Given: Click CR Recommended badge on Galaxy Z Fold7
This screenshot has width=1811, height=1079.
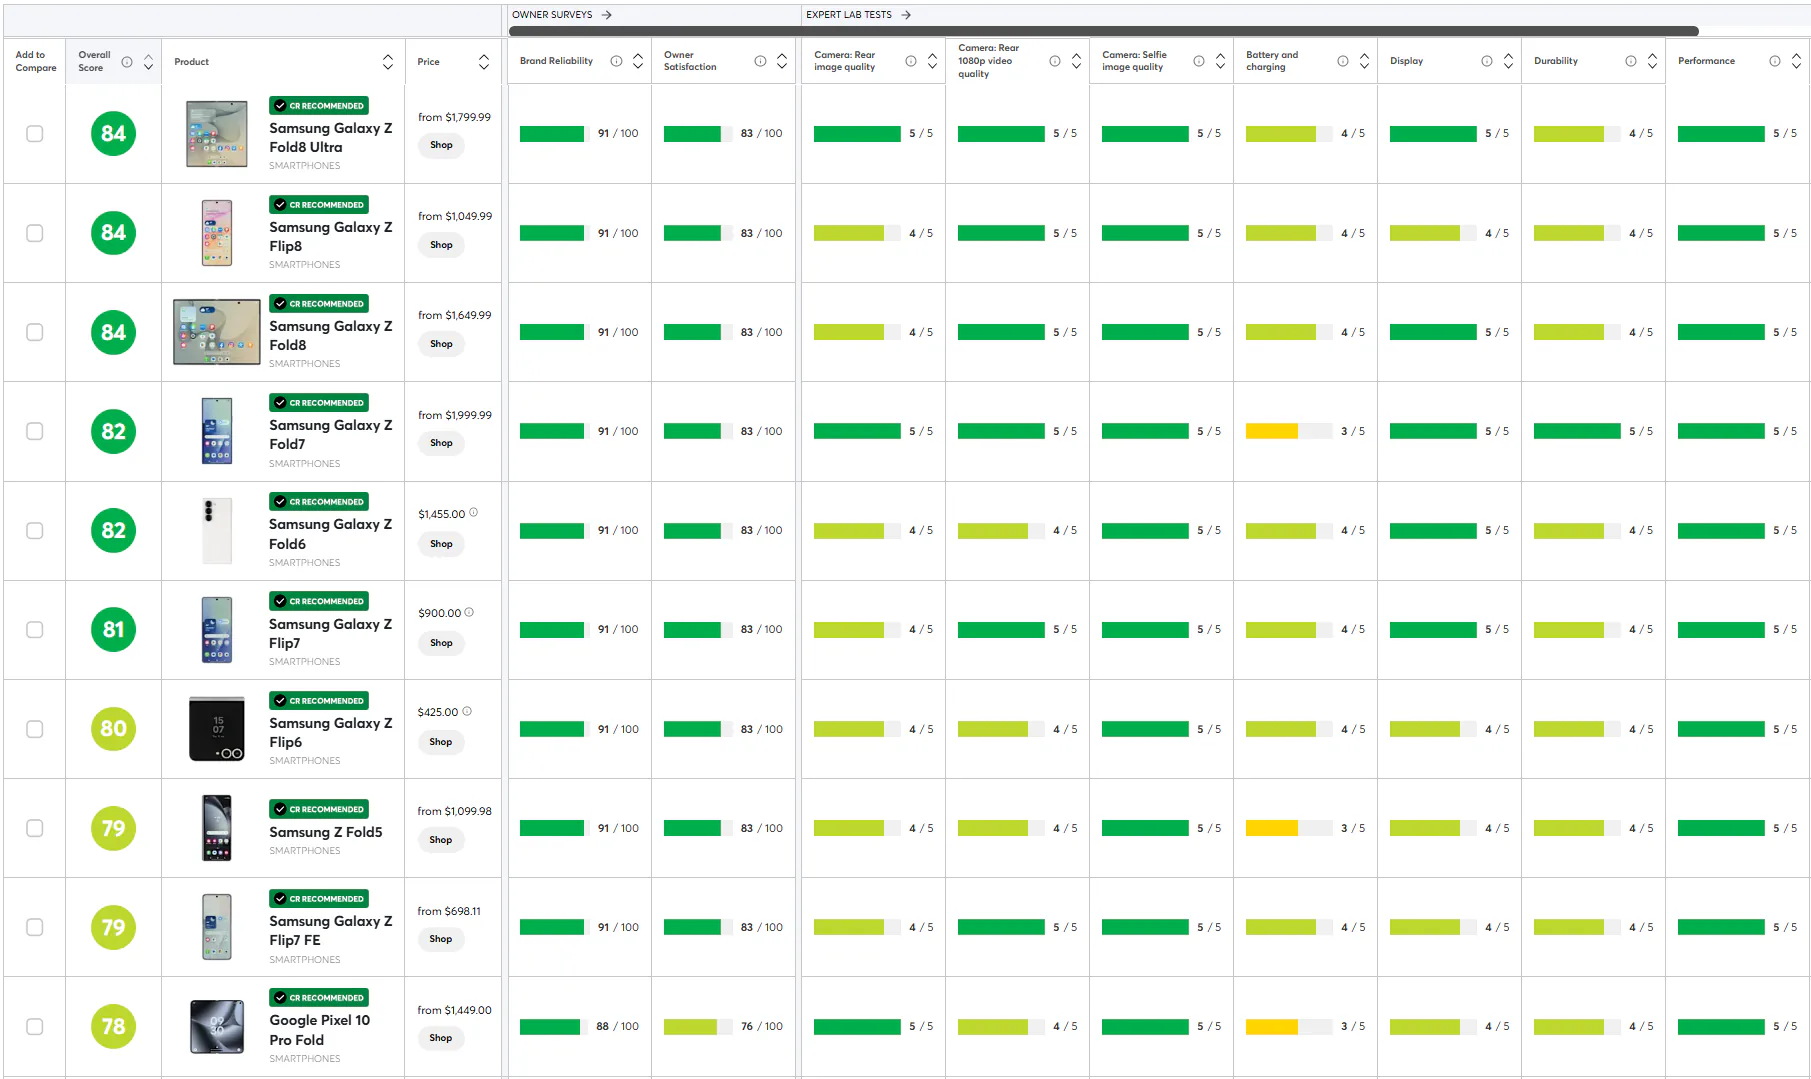Looking at the screenshot, I should click(319, 403).
